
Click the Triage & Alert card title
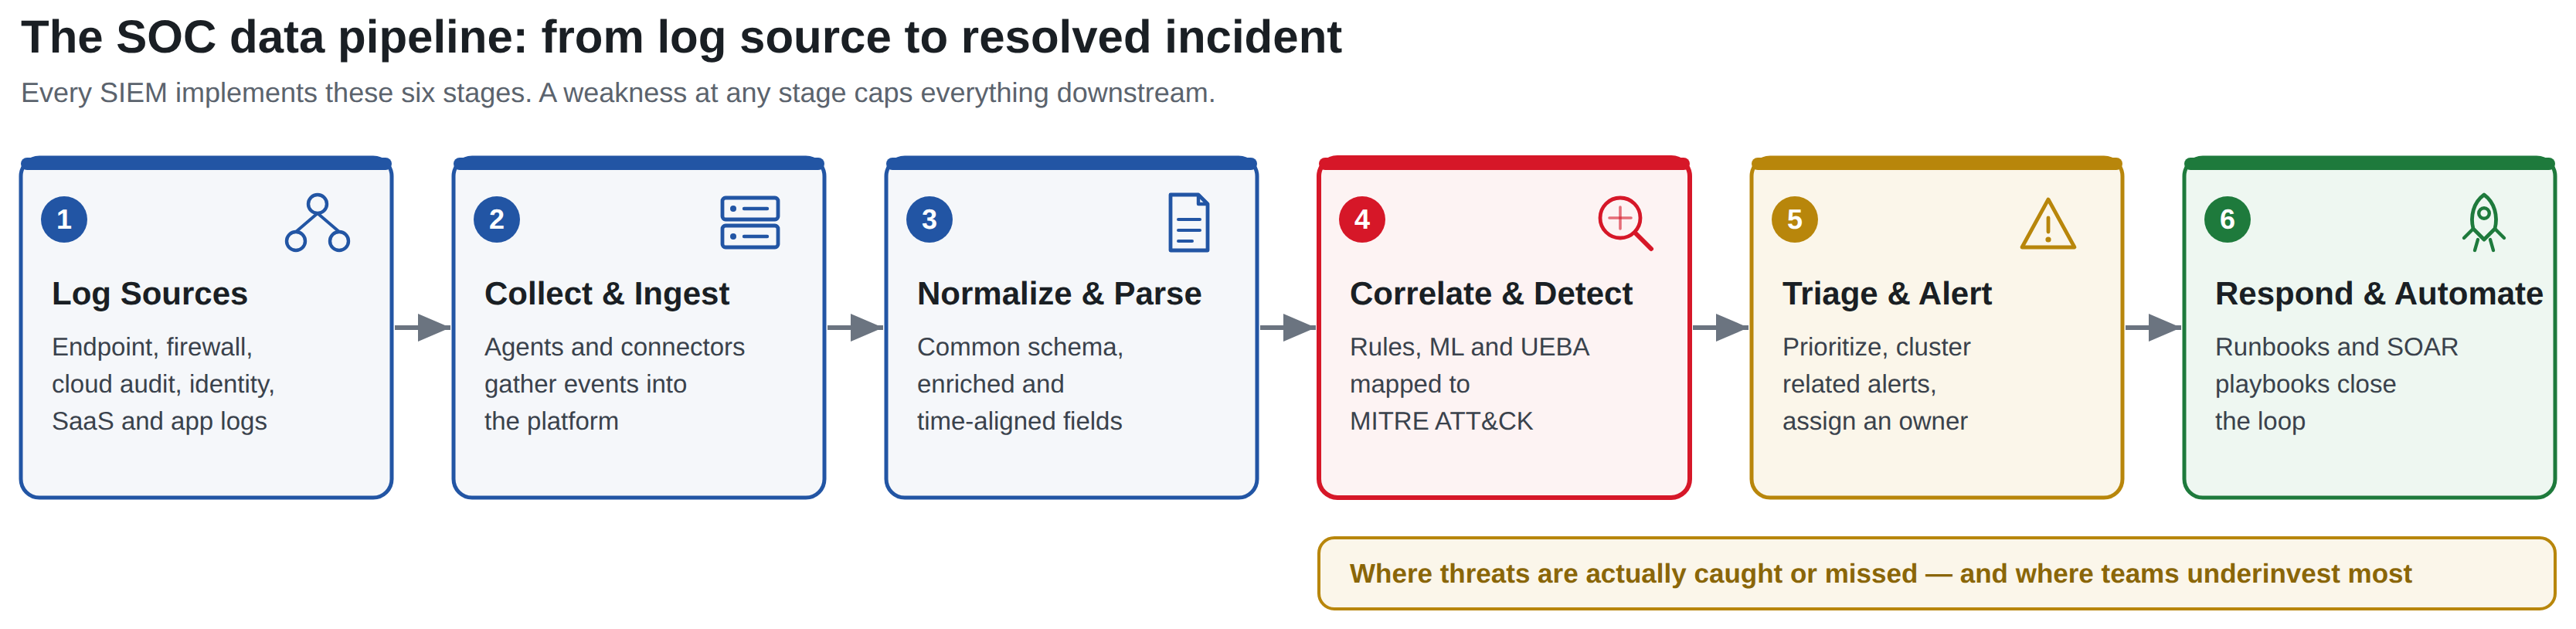click(x=1887, y=294)
